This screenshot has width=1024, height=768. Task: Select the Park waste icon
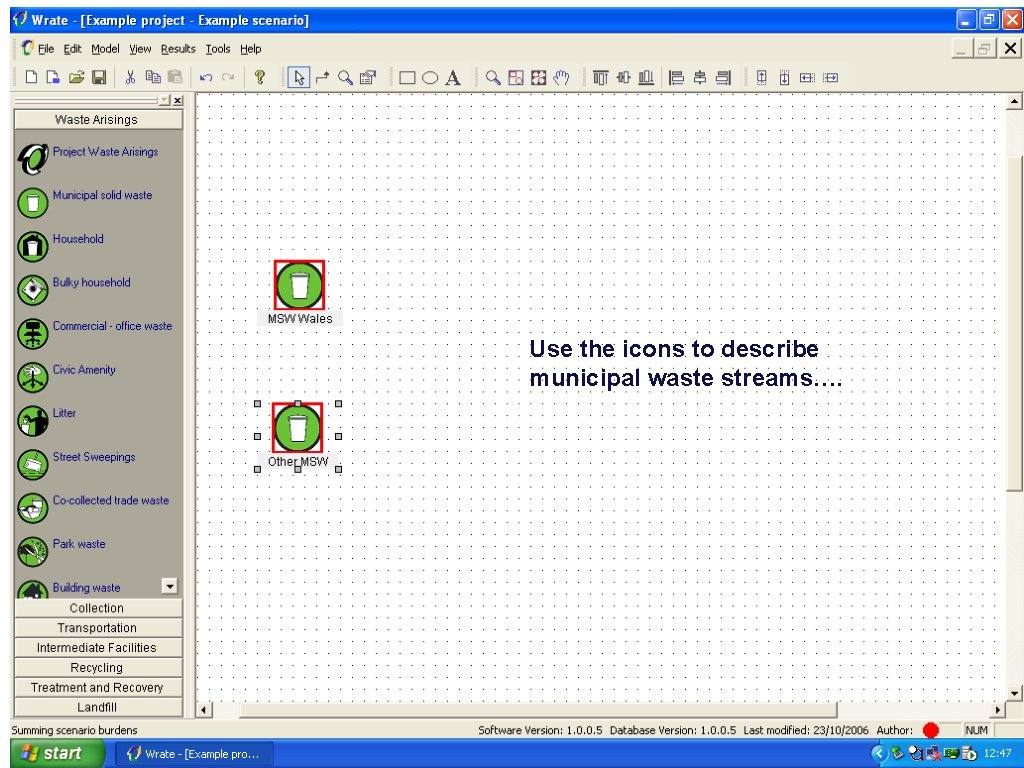[x=33, y=551]
